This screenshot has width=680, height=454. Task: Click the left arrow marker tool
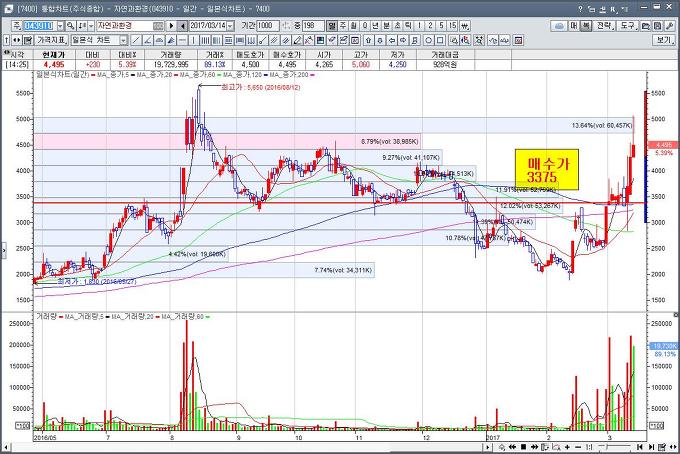[x=392, y=40]
